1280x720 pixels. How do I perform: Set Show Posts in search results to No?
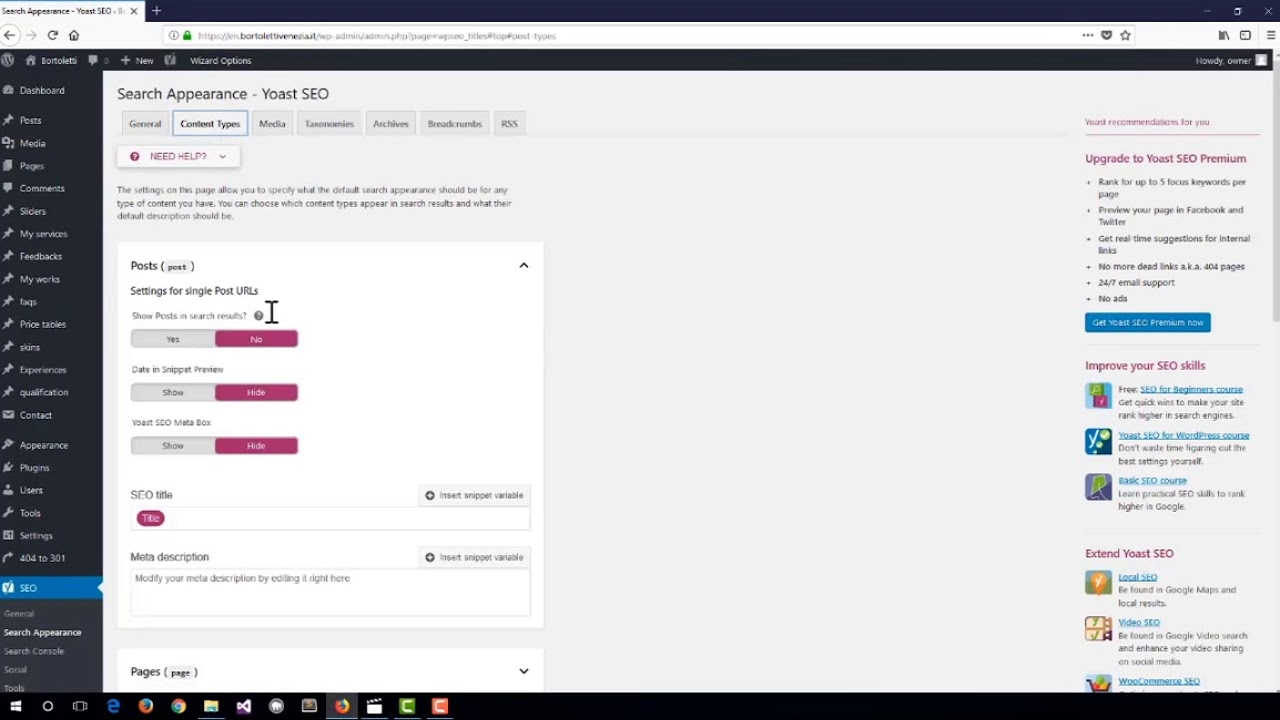coord(256,339)
